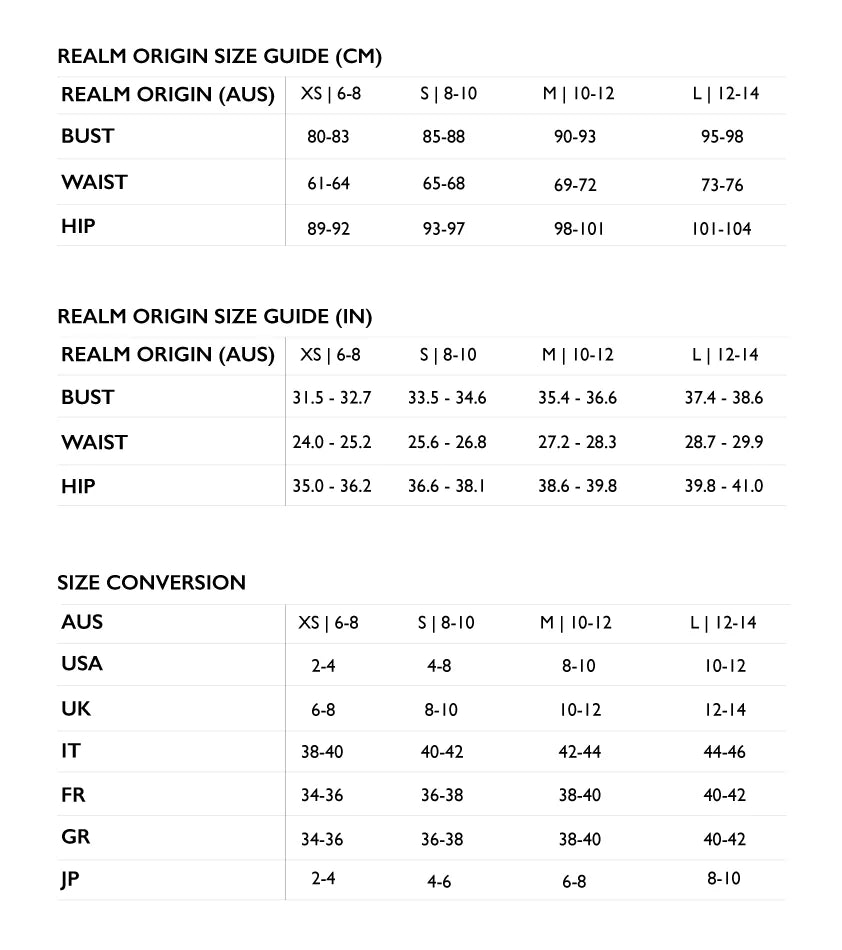Select the hip value 93-97
Image resolution: width=842 pixels, height=950 pixels.
click(x=444, y=229)
